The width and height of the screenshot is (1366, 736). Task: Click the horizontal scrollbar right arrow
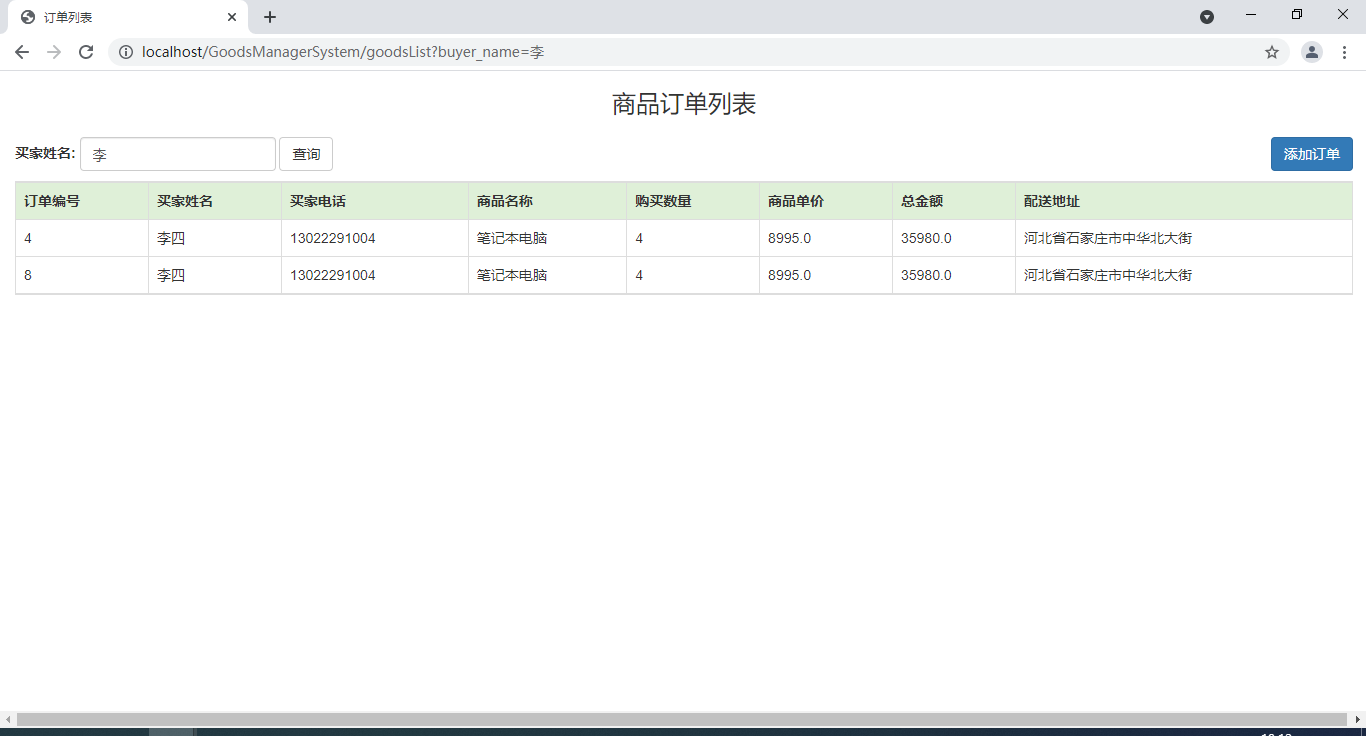1357,720
